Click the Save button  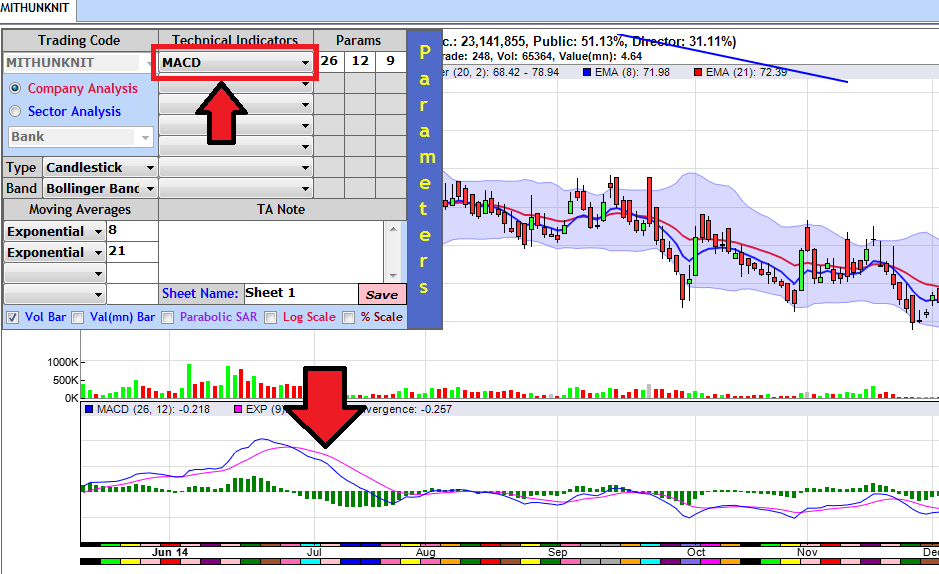(x=381, y=294)
